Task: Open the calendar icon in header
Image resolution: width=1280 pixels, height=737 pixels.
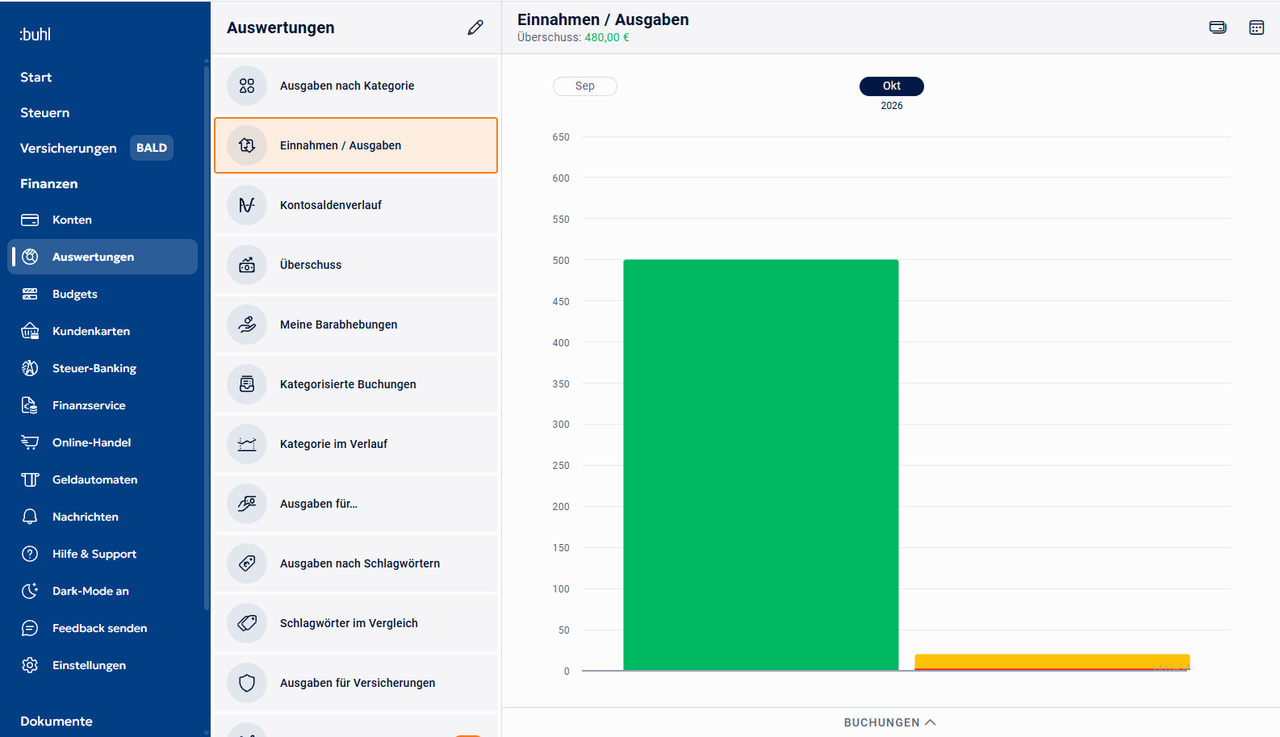Action: click(1257, 27)
